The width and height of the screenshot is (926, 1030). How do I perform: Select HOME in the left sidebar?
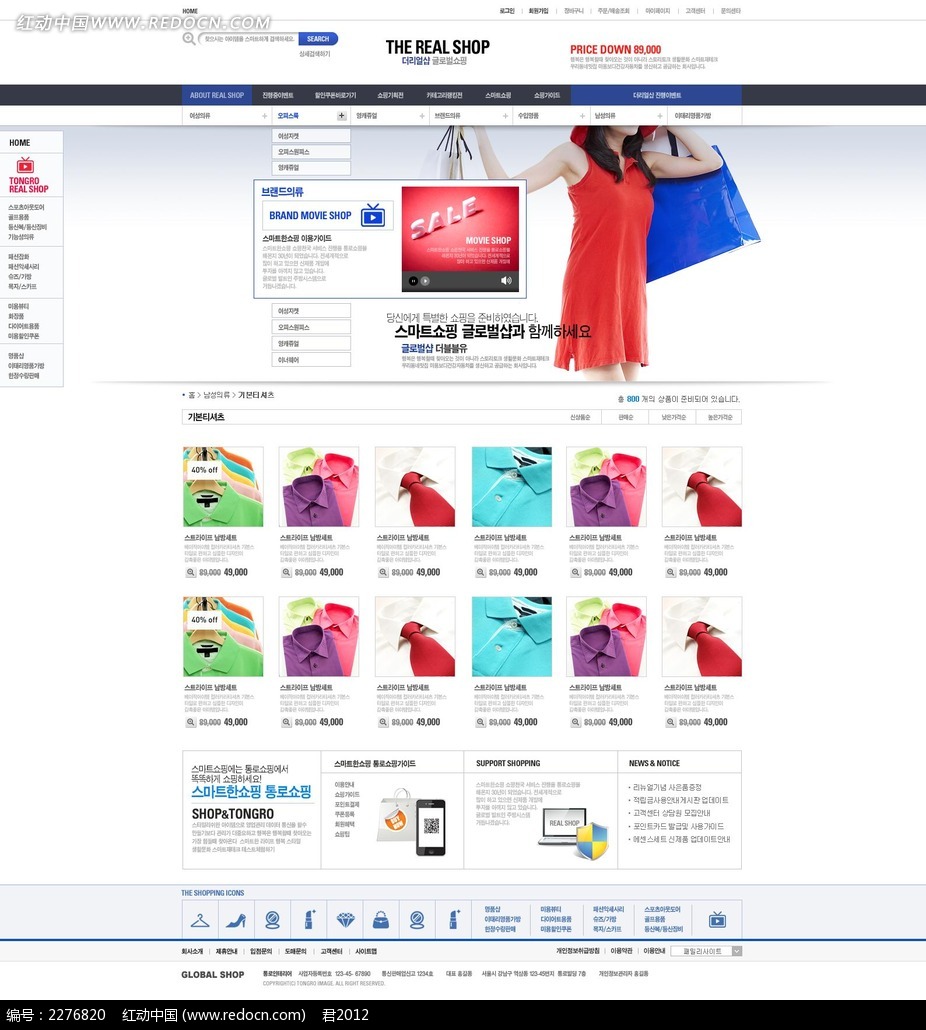point(20,142)
